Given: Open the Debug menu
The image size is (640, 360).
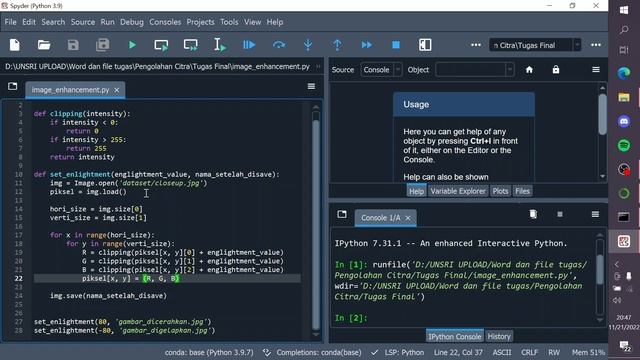Looking at the screenshot, I should pos(132,22).
